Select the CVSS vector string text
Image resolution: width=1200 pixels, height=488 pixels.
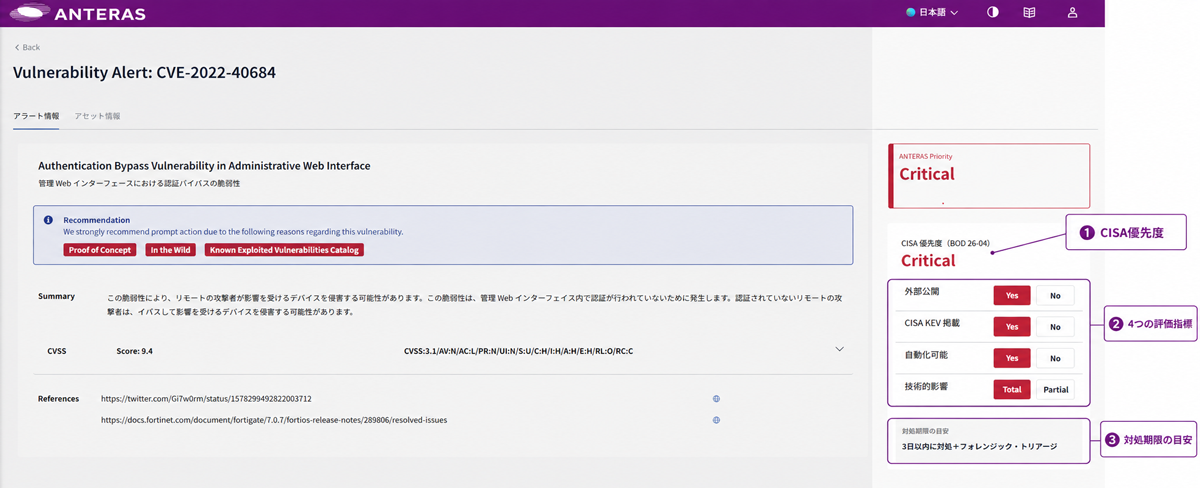click(518, 351)
